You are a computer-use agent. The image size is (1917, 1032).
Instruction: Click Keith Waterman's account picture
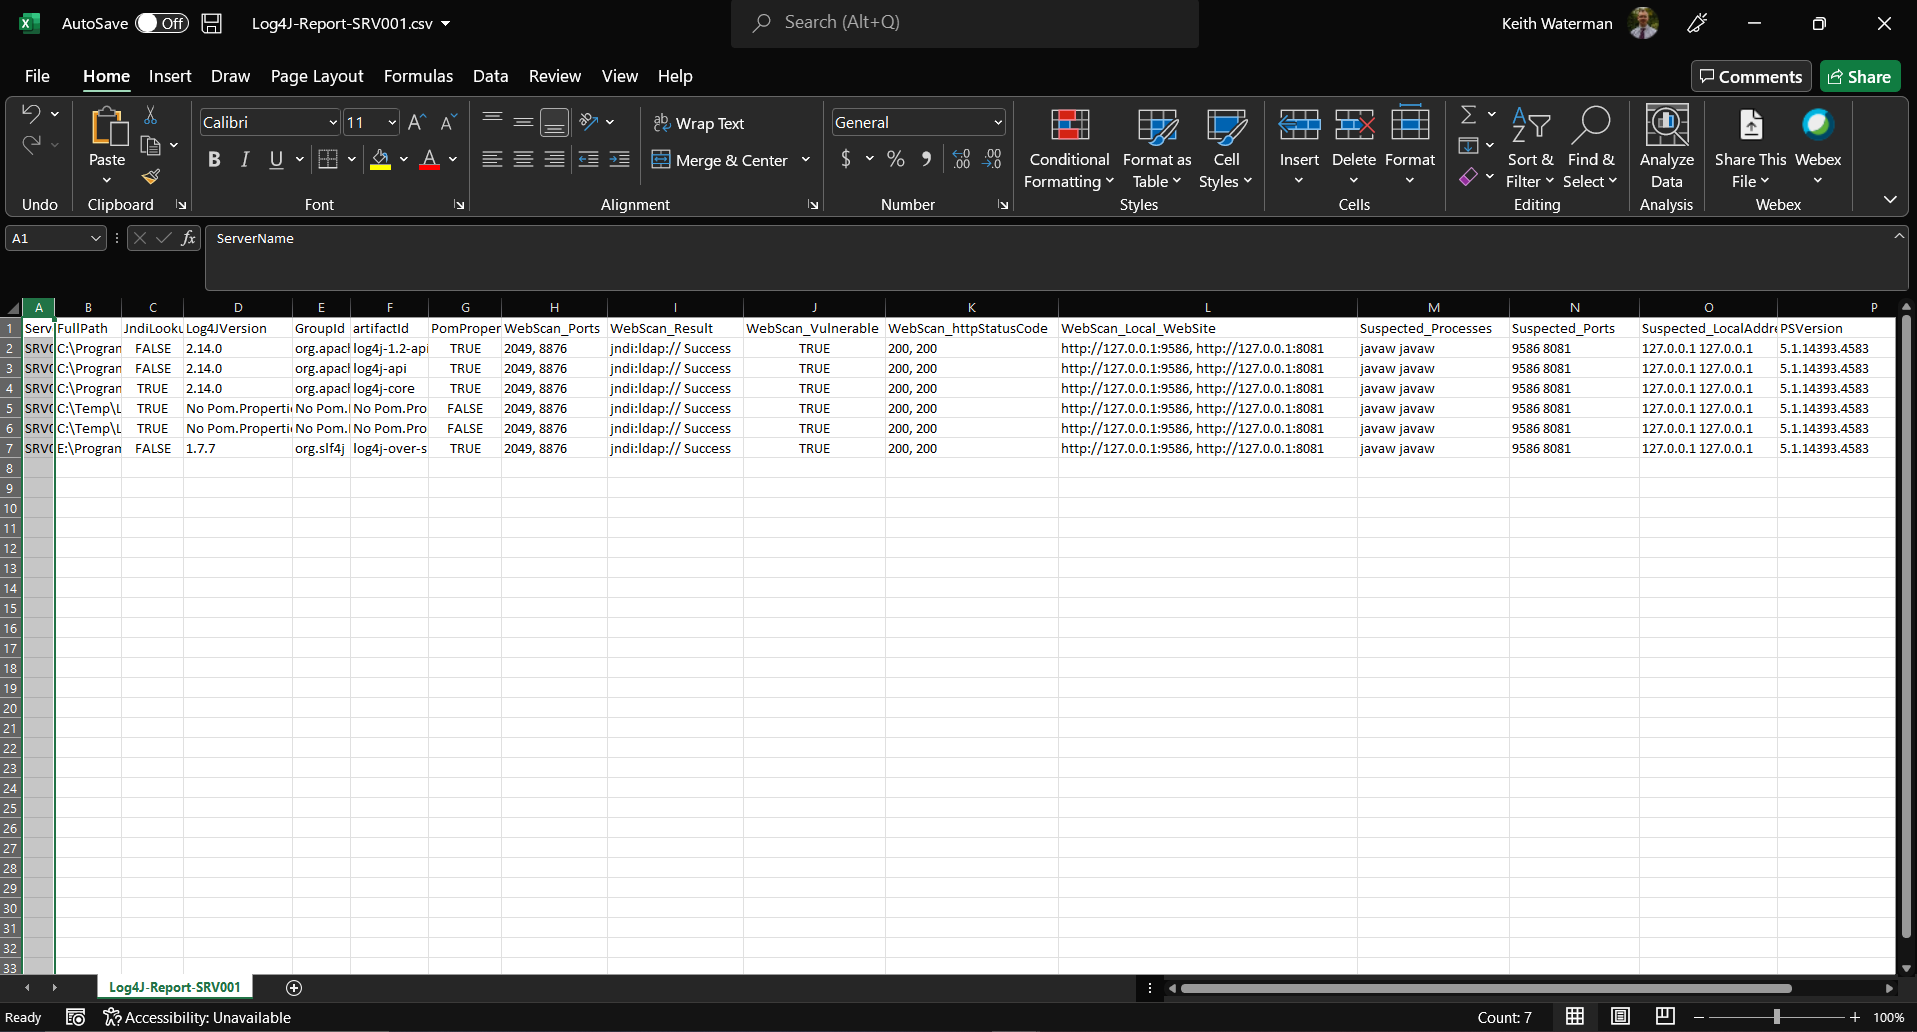(1643, 23)
